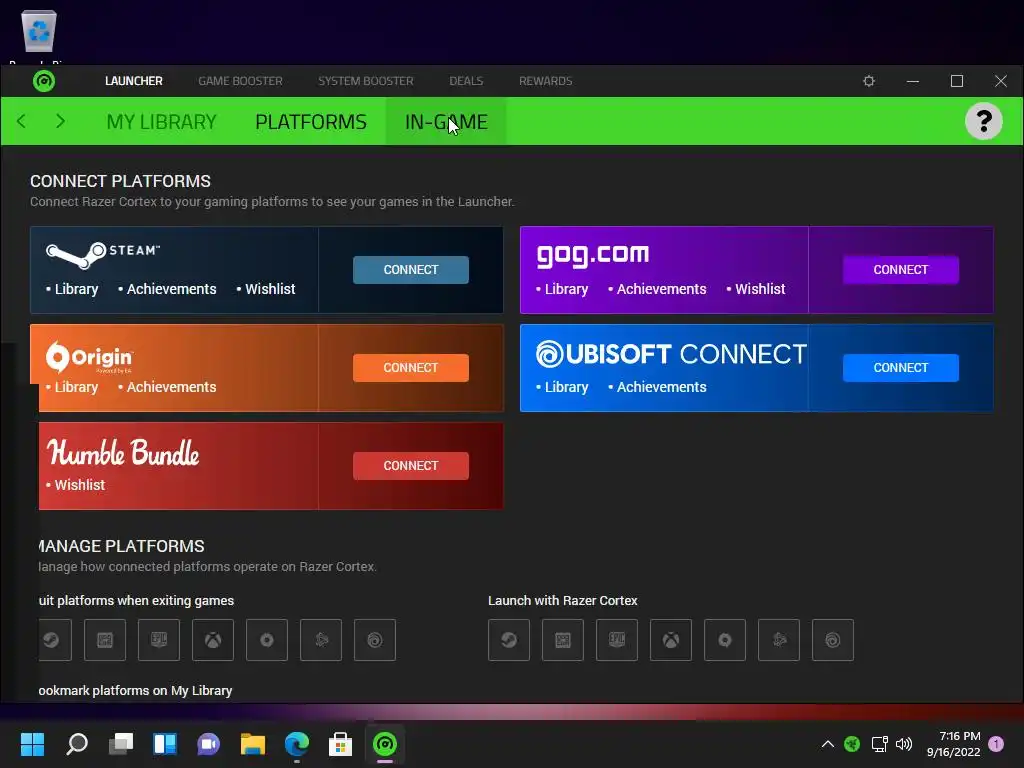Toggle Origin under Quit platforms when exiting games
1024x768 pixels.
click(x=266, y=640)
